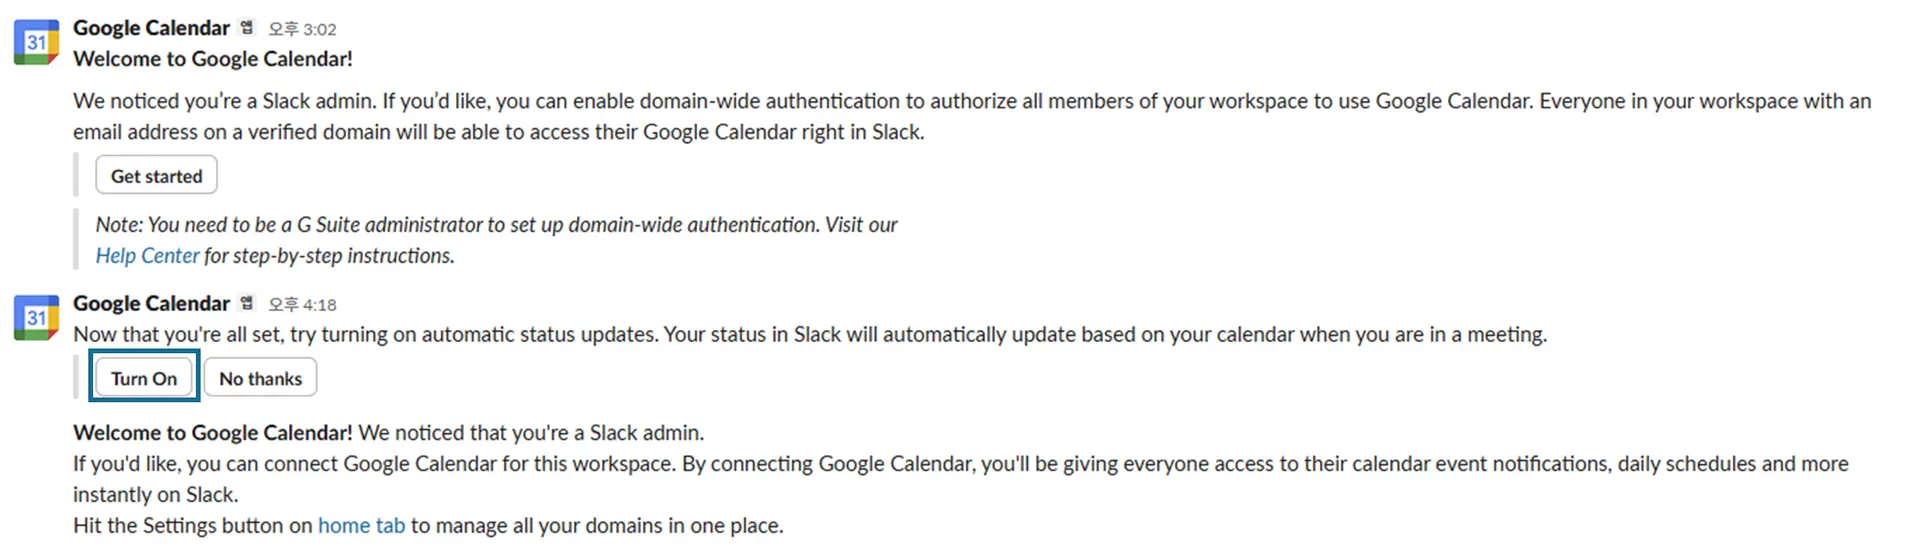The width and height of the screenshot is (1920, 554).
Task: Click the app badge beside the 3:02 sender name
Action: (247, 28)
